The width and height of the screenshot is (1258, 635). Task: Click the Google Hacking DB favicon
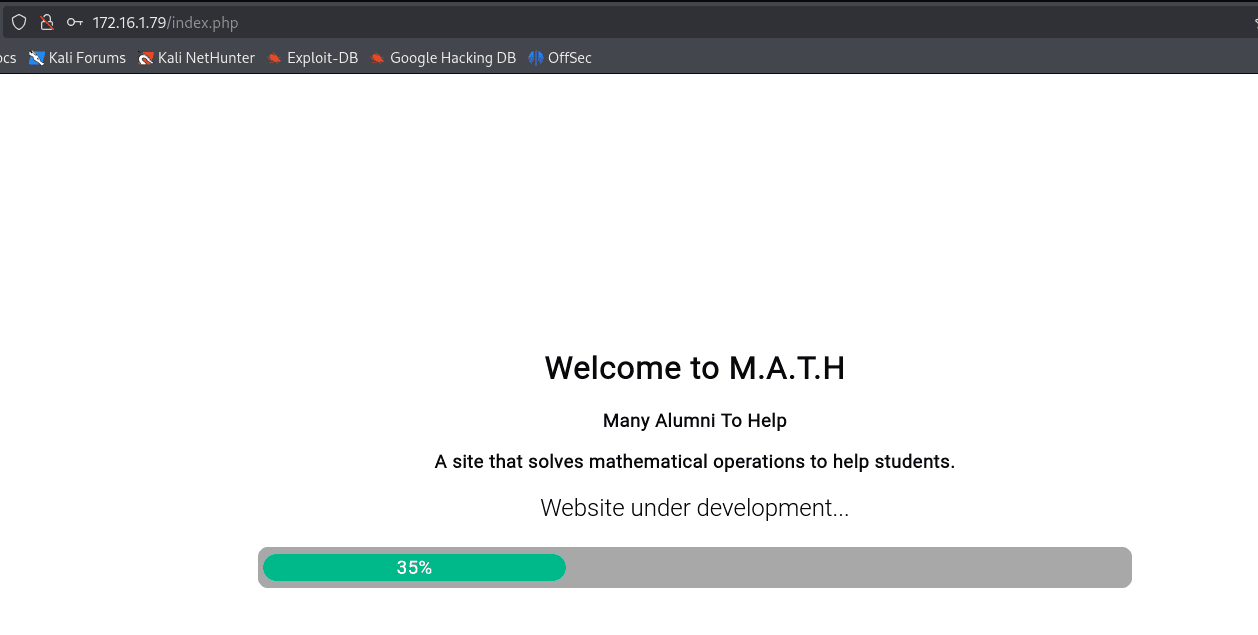pyautogui.click(x=378, y=58)
